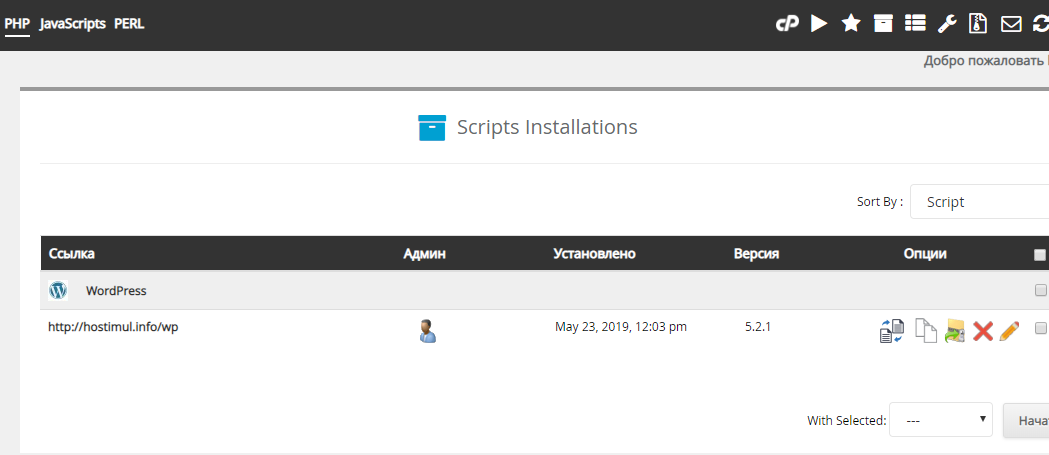
Task: Click the play (demo) icon in top bar
Action: 819,24
